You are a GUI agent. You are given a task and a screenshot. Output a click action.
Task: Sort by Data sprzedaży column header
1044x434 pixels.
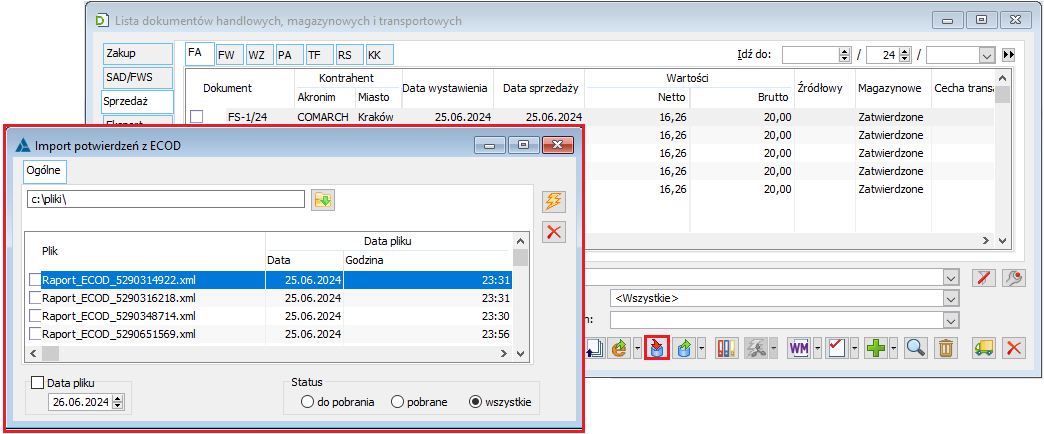click(x=539, y=88)
